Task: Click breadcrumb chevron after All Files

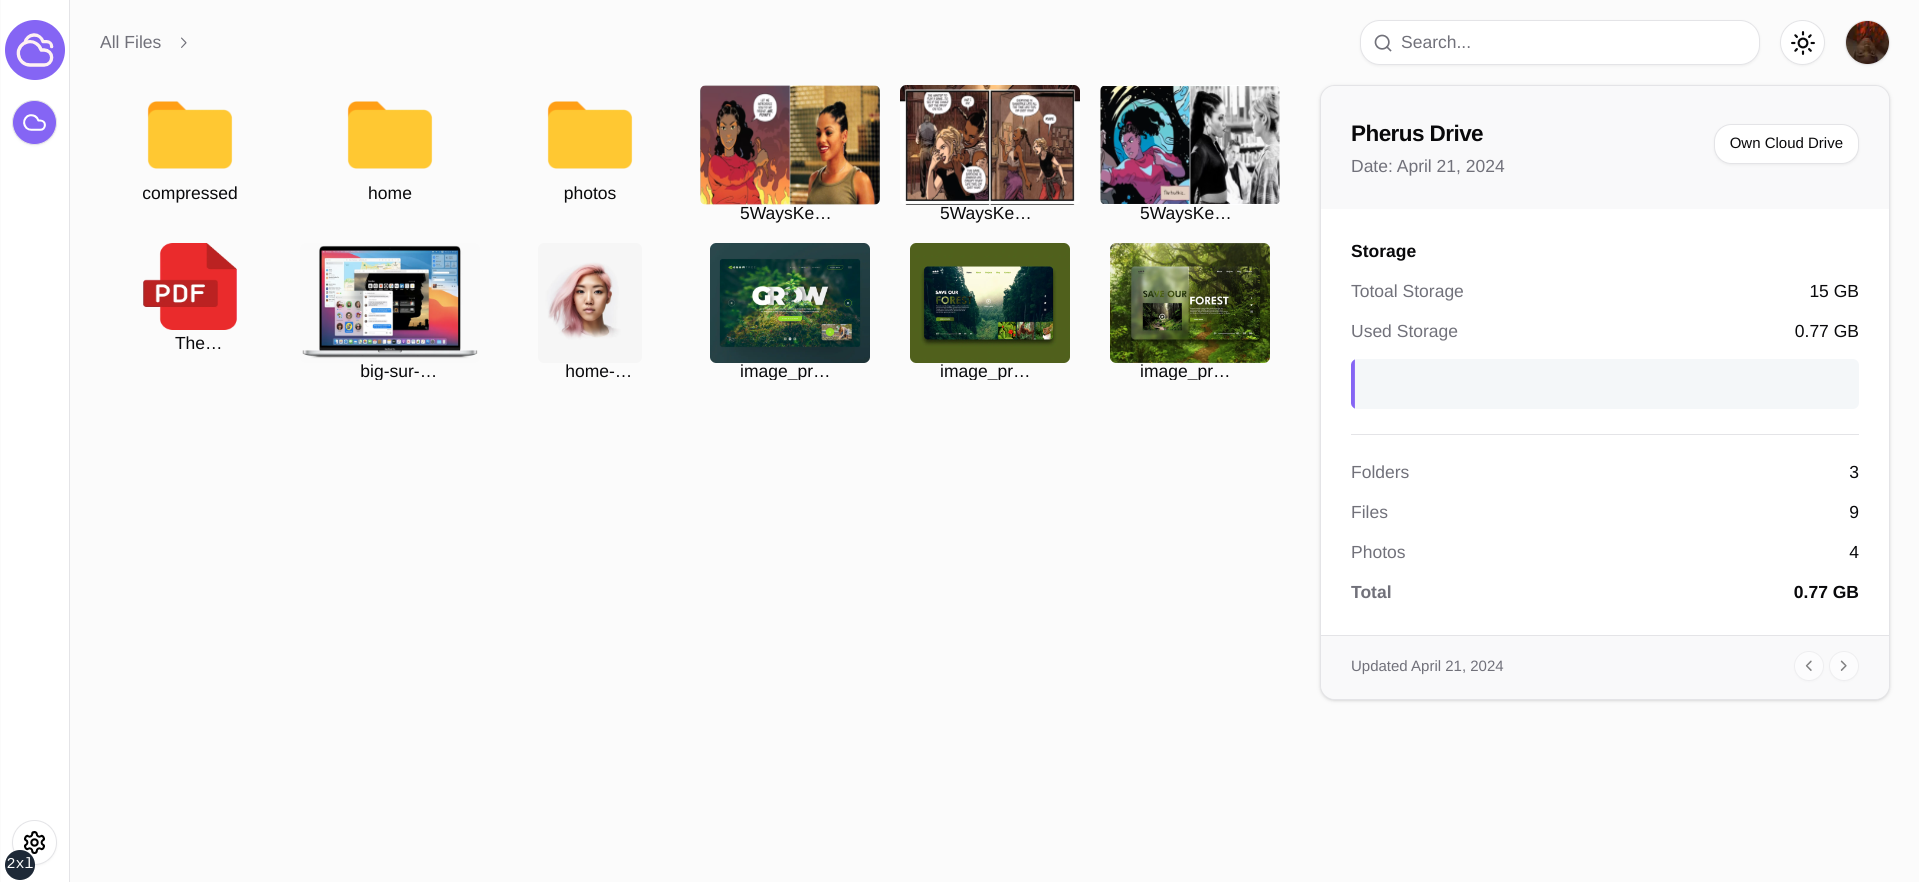Action: pyautogui.click(x=184, y=43)
